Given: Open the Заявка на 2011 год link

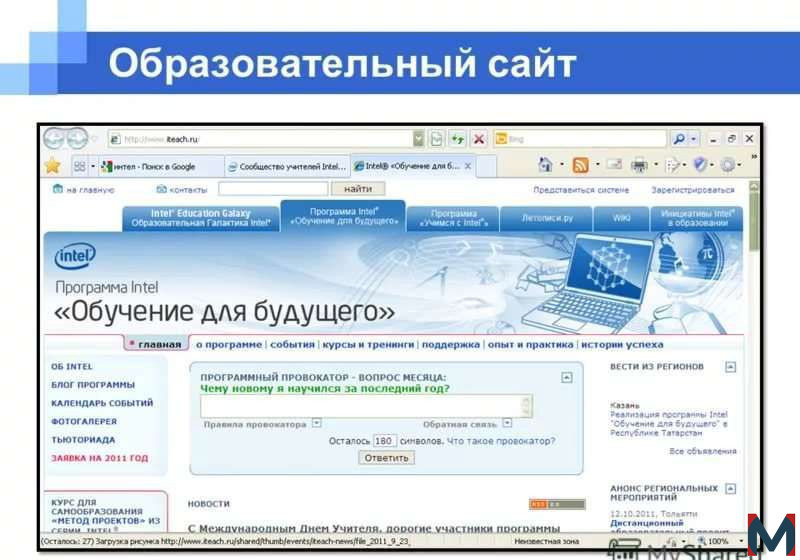Looking at the screenshot, I should 99,459.
